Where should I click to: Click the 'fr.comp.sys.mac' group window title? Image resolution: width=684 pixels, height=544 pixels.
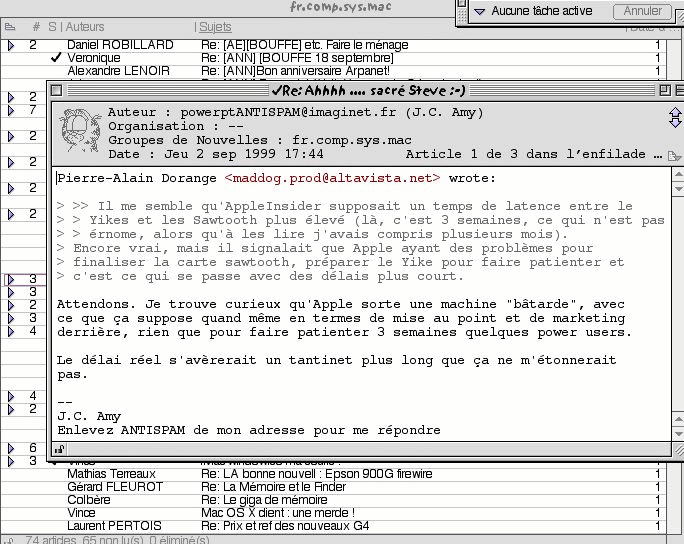point(340,7)
